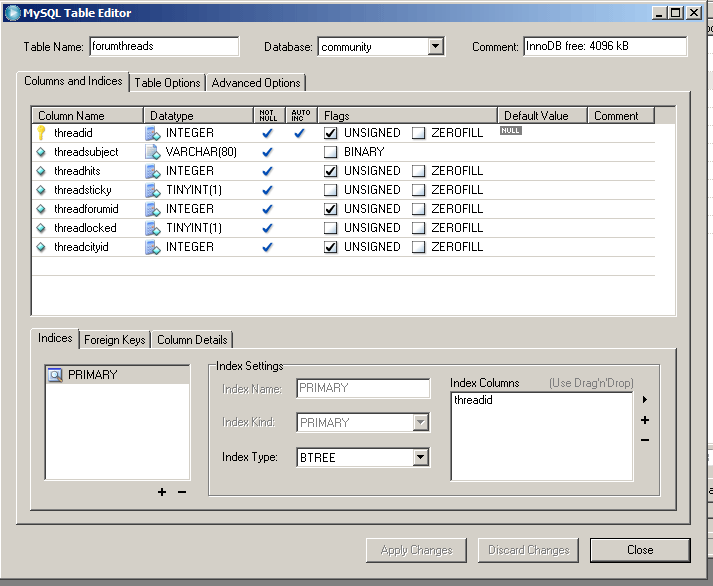Click the datatype icon in threadsticky row

[x=153, y=190]
